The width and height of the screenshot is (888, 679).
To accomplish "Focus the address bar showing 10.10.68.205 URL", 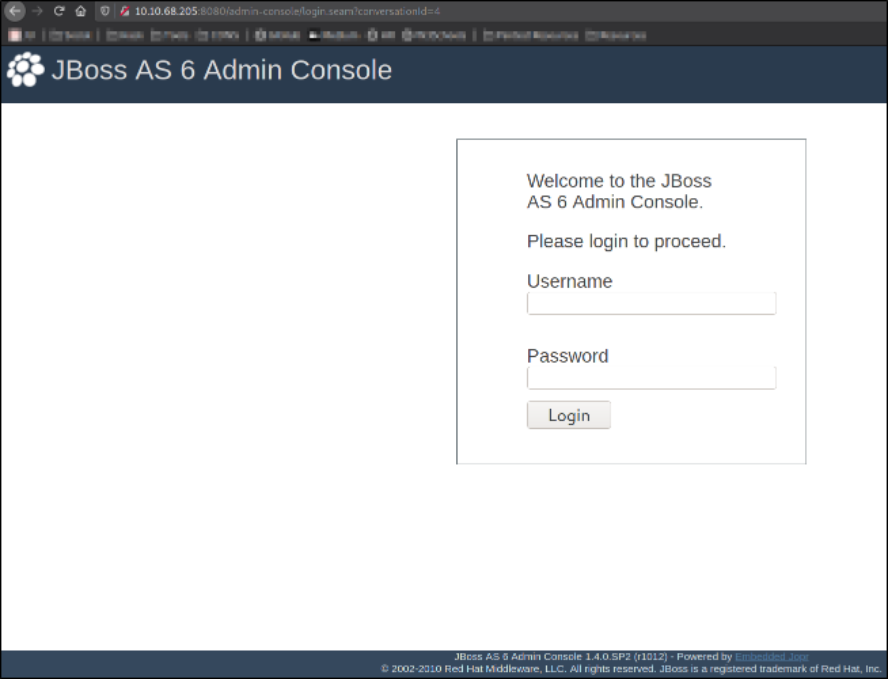I will pyautogui.click(x=287, y=11).
